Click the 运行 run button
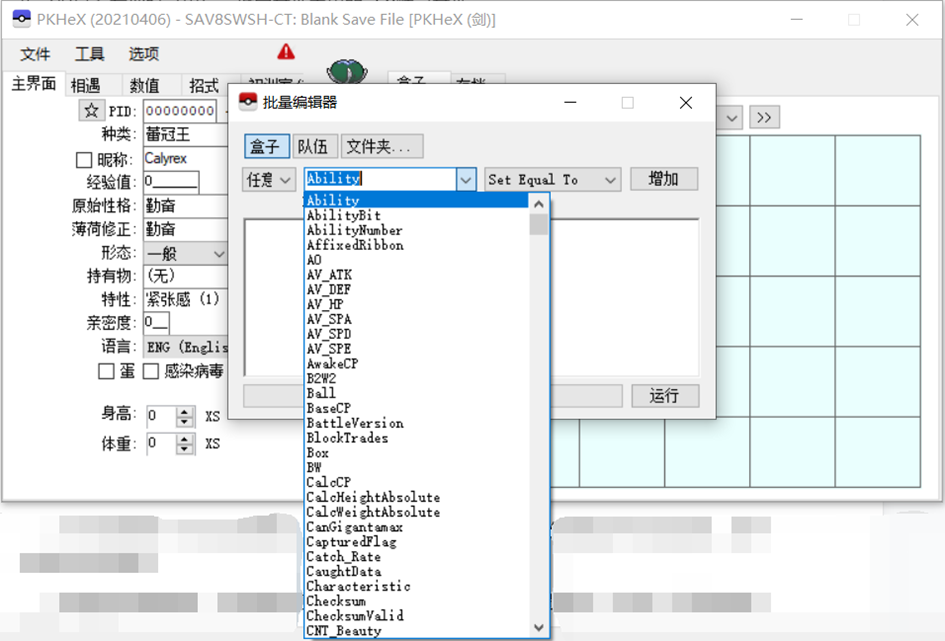The image size is (945, 641). click(665, 396)
